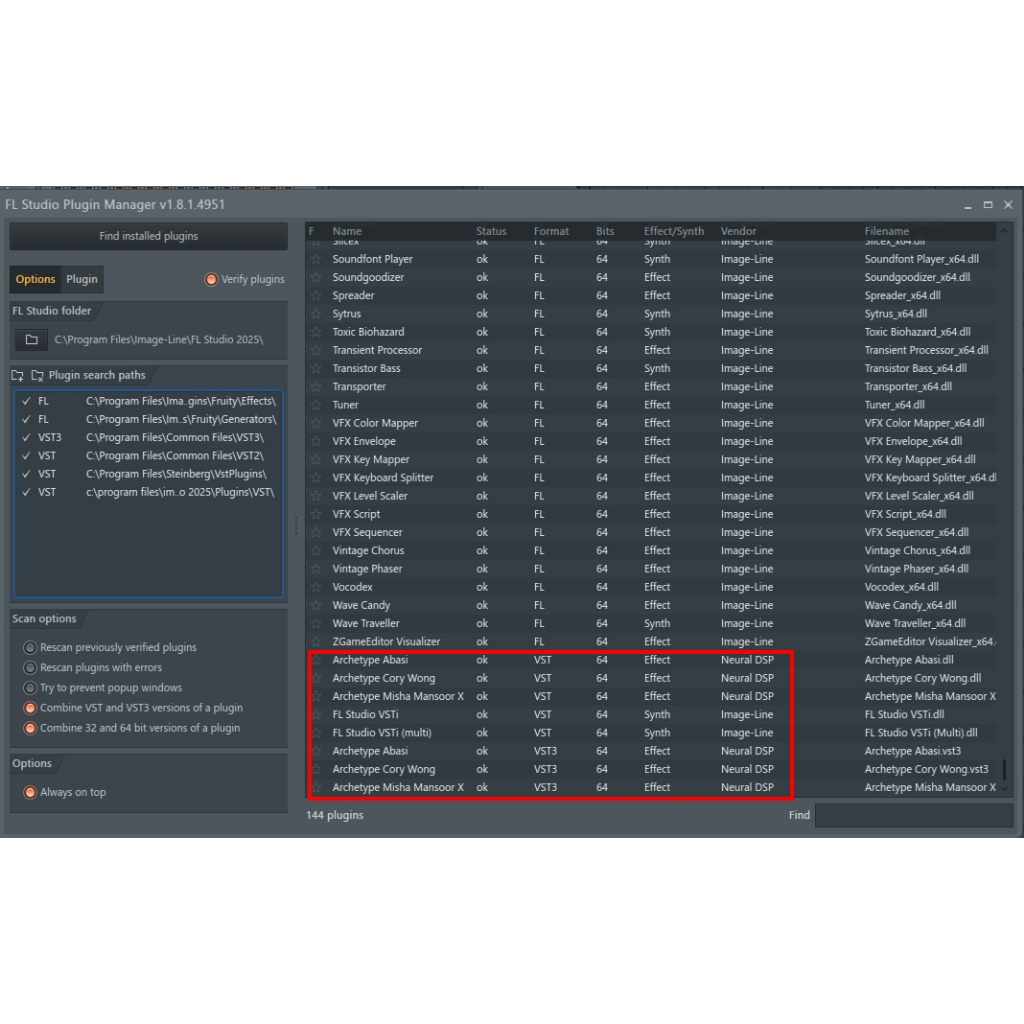Viewport: 1024px width, 1024px height.
Task: Favorite the Vintage Phaser star
Action: point(316,569)
